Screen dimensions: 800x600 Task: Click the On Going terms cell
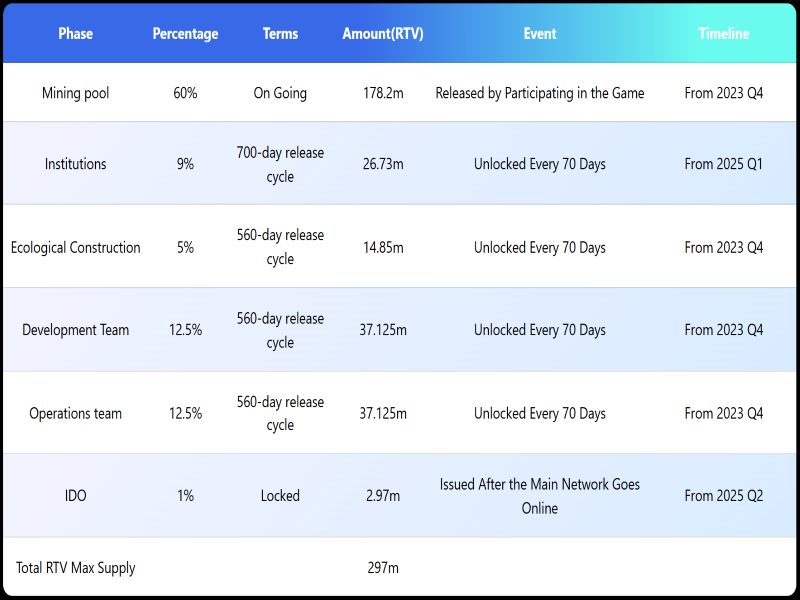coord(280,93)
